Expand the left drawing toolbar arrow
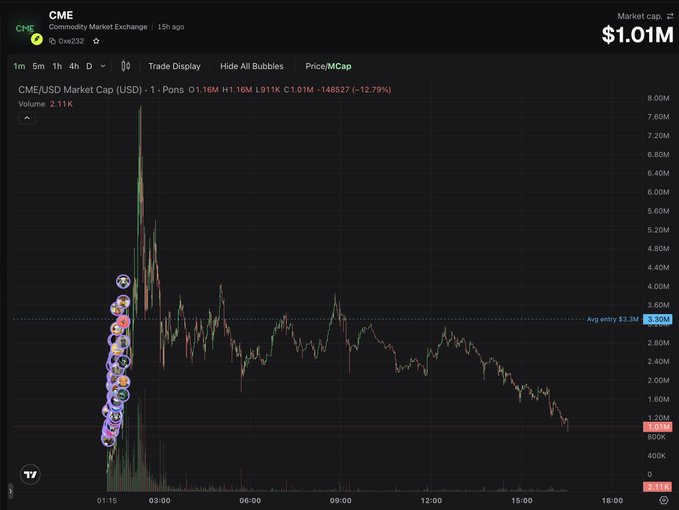Screen dimensions: 679x510 coord(10,491)
